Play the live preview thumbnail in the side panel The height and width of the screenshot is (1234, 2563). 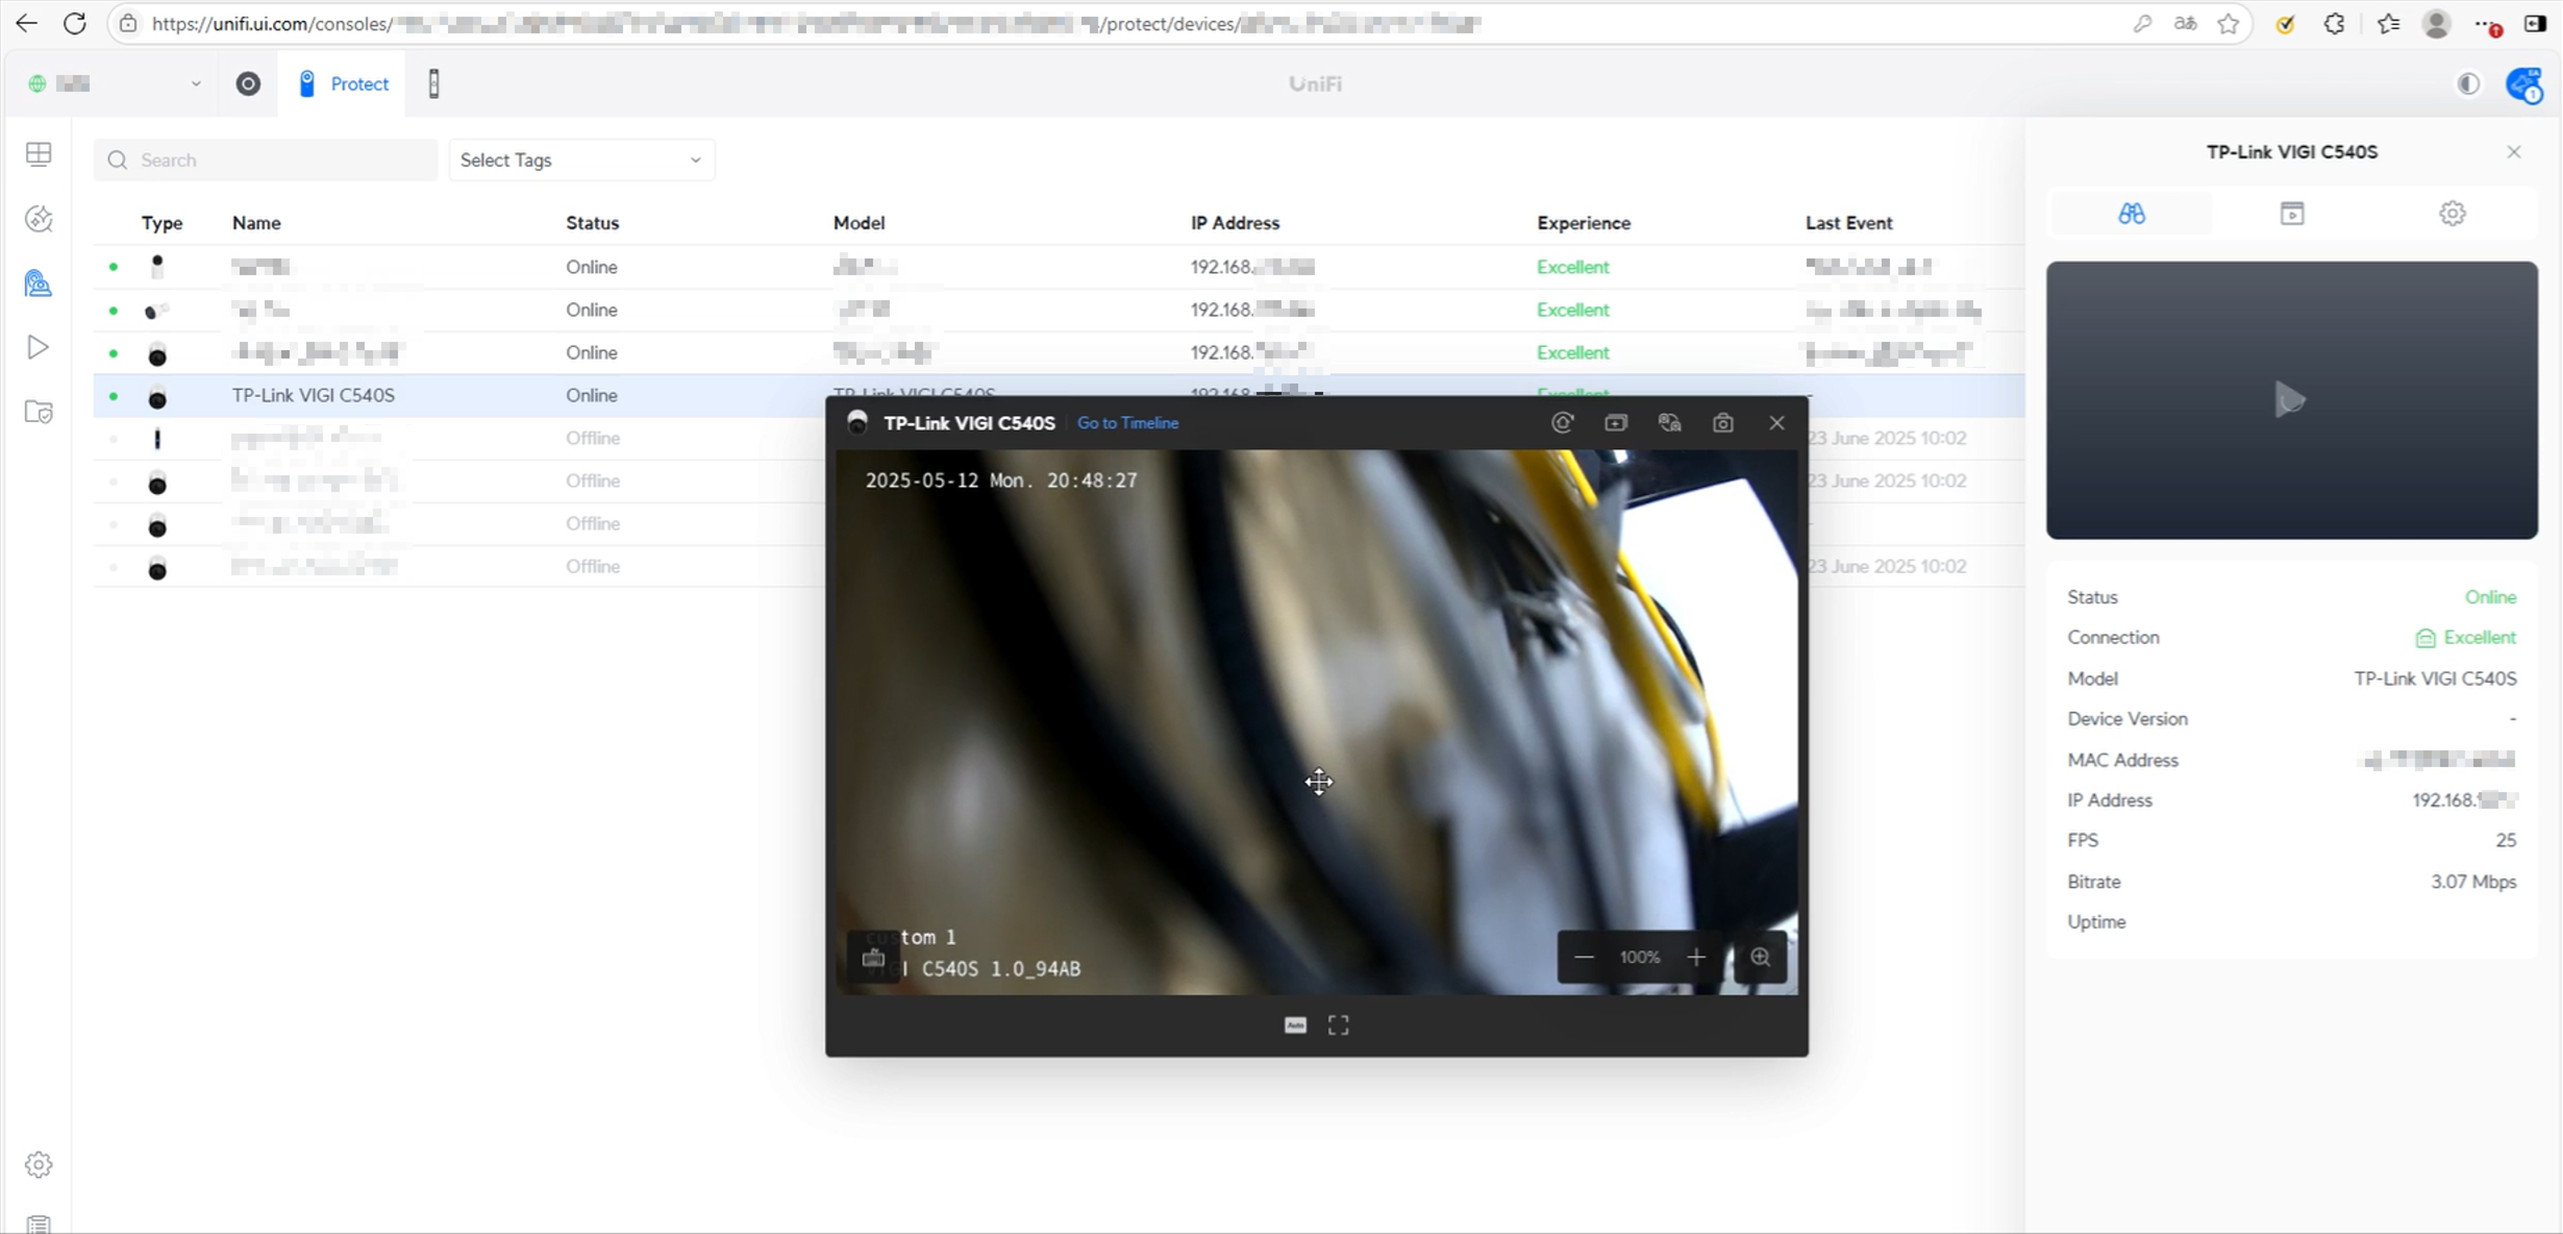[x=2290, y=400]
